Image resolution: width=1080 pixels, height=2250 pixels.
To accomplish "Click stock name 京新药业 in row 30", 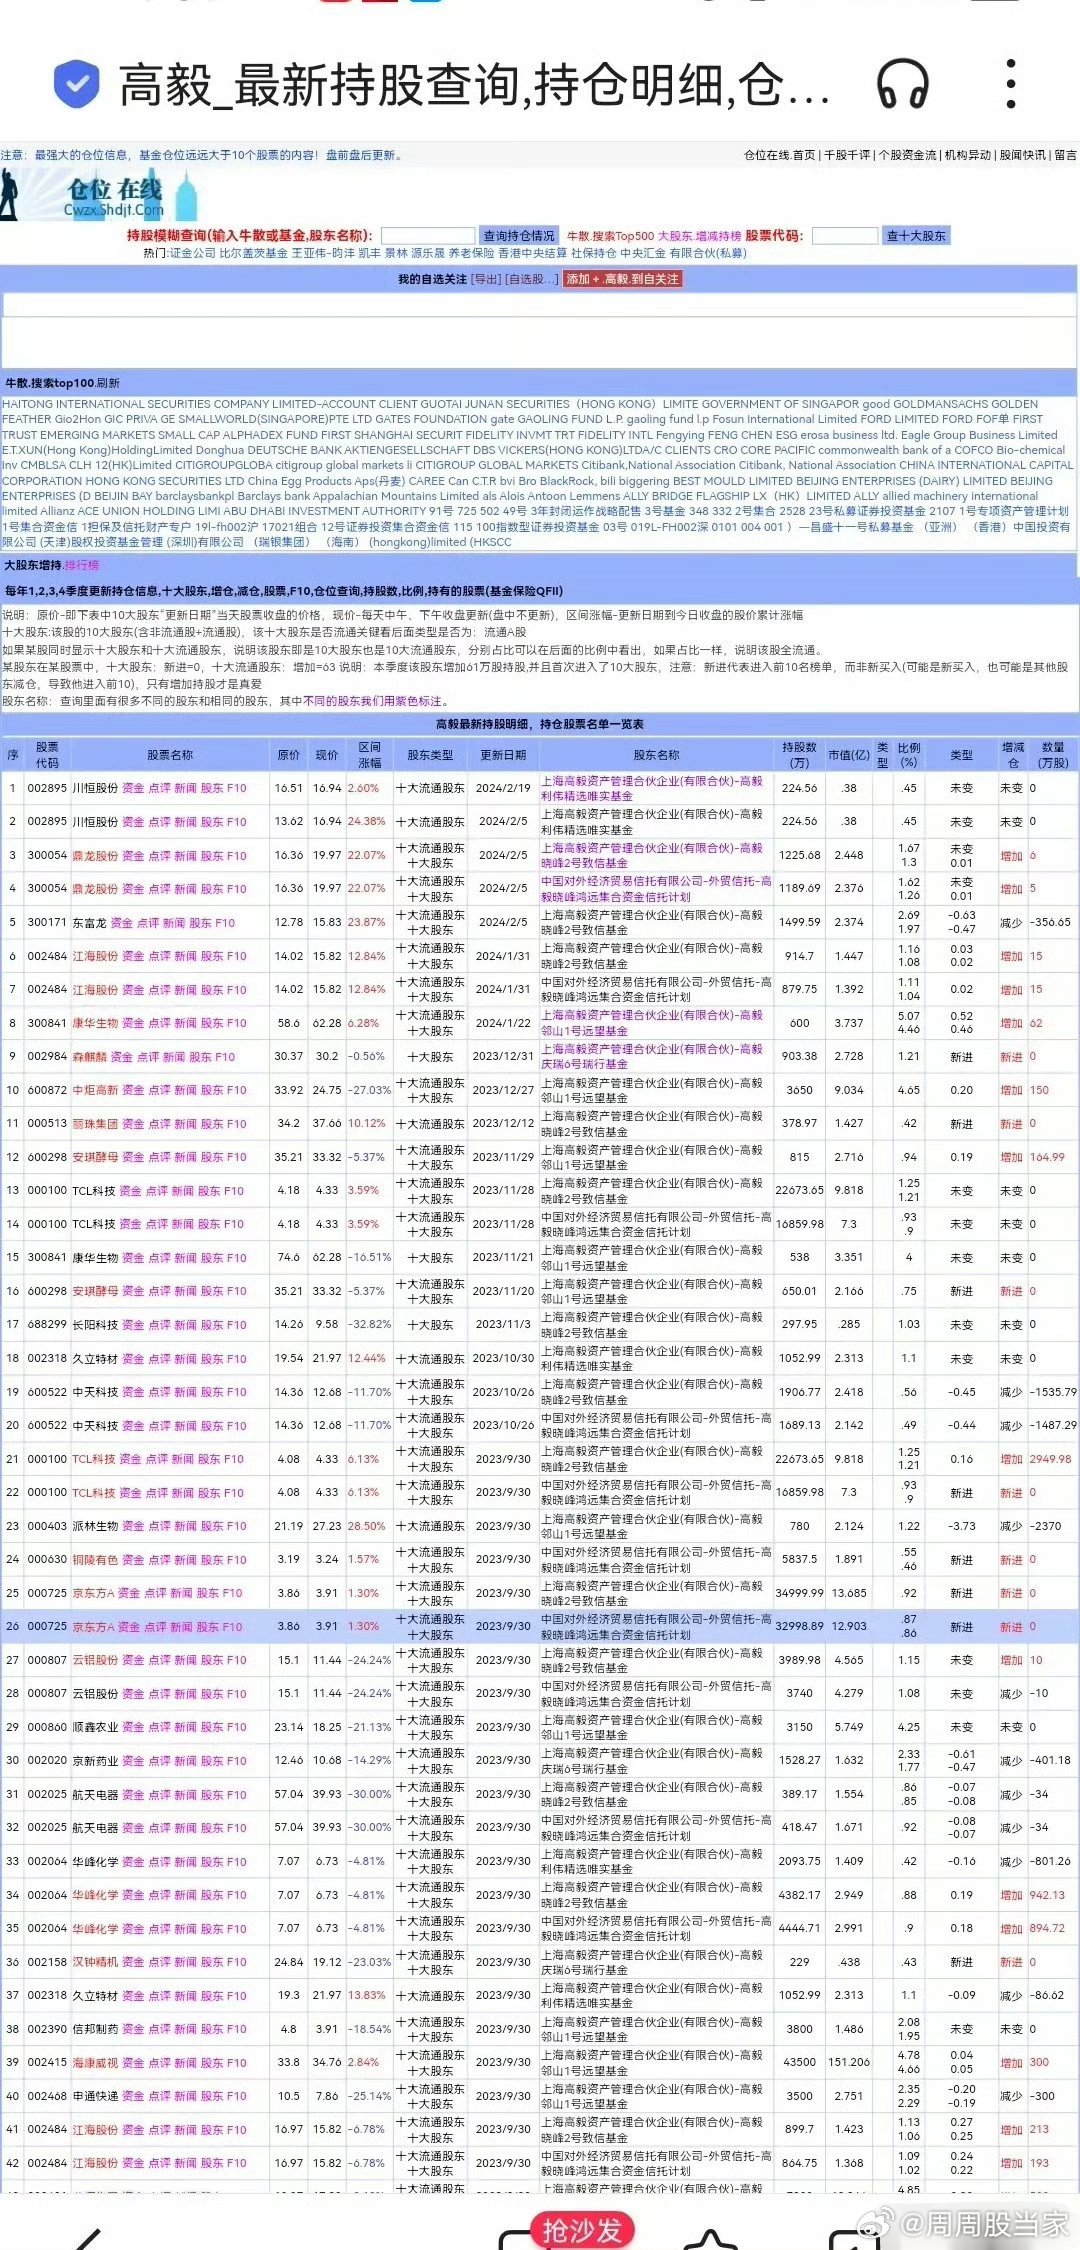I will pos(95,1760).
